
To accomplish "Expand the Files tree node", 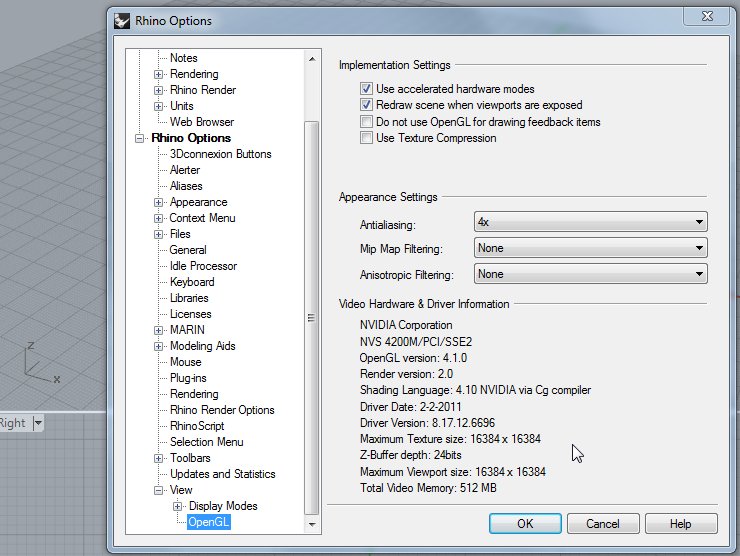I will tap(159, 234).
